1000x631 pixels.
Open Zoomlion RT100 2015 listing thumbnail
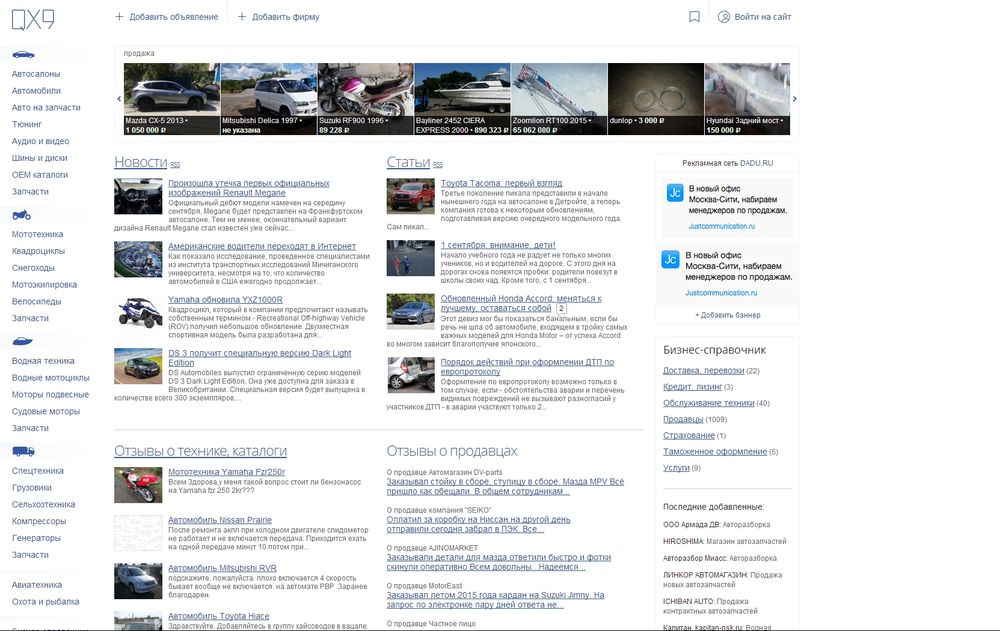pyautogui.click(x=559, y=99)
